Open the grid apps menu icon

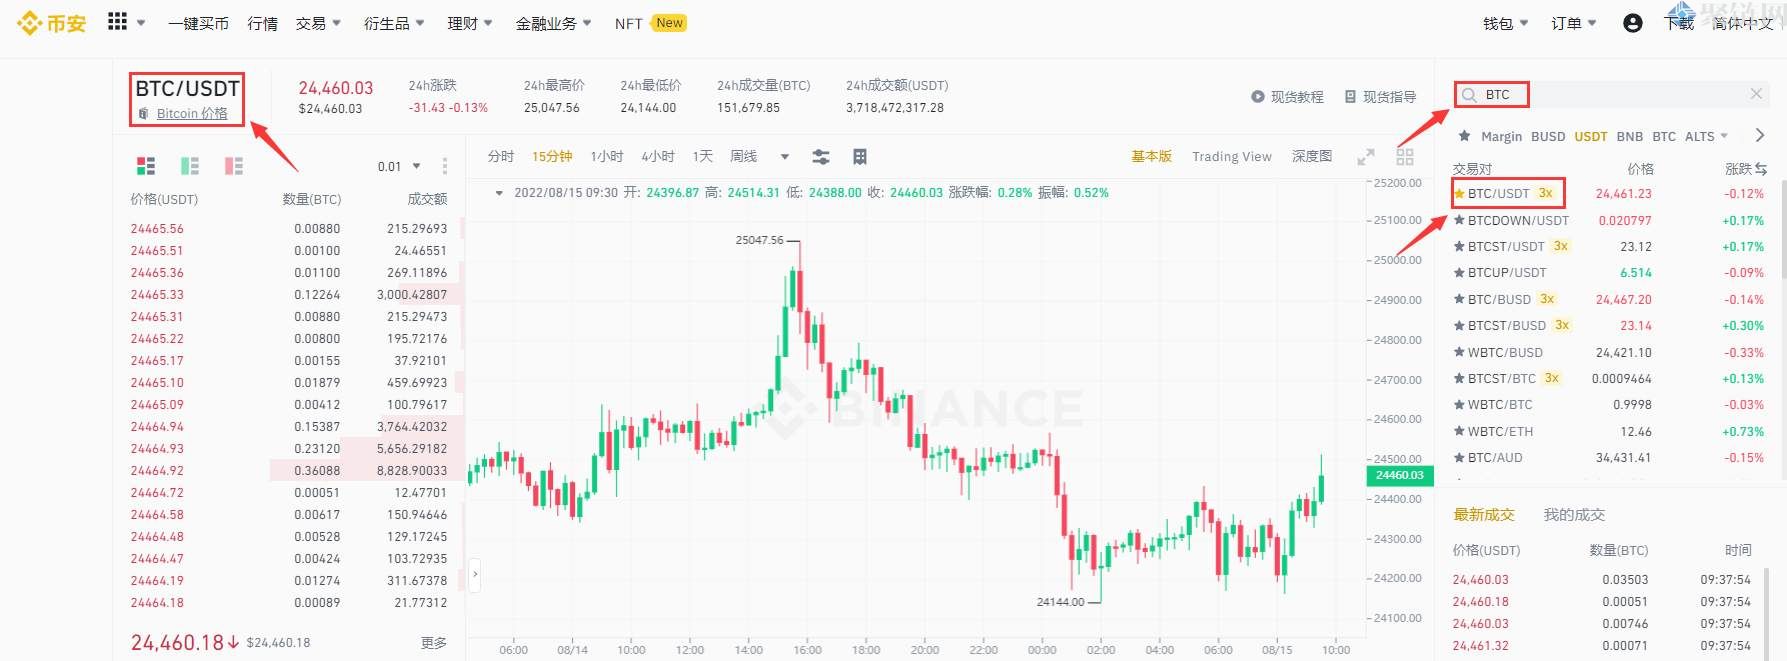(118, 22)
